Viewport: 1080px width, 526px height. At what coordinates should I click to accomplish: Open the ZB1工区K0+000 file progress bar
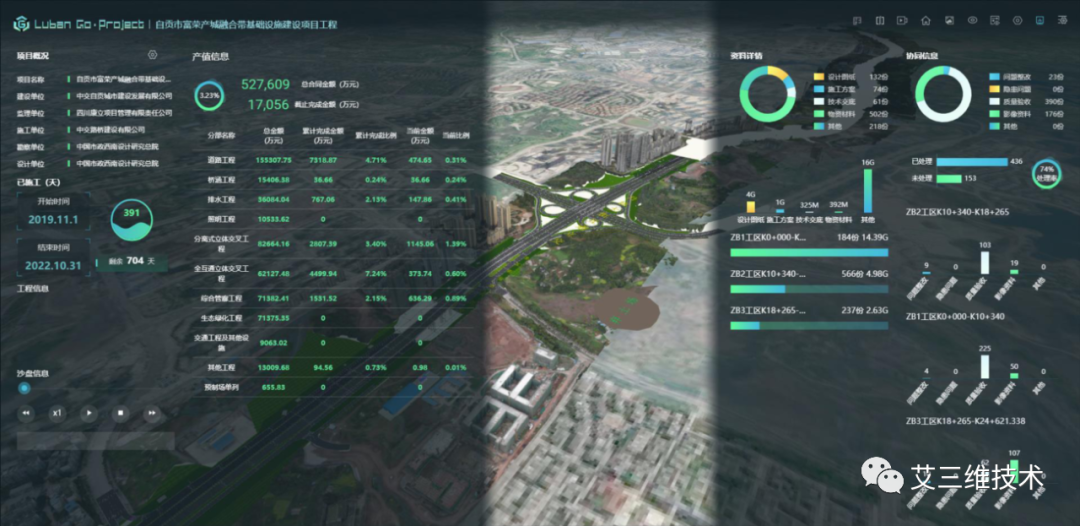809,253
